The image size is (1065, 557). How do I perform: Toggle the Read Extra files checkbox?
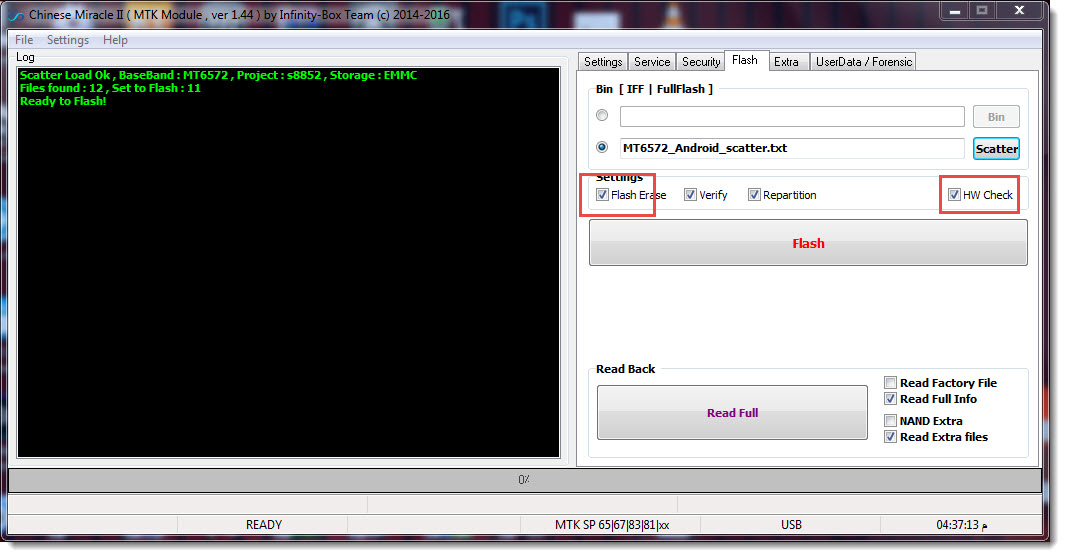pos(890,437)
